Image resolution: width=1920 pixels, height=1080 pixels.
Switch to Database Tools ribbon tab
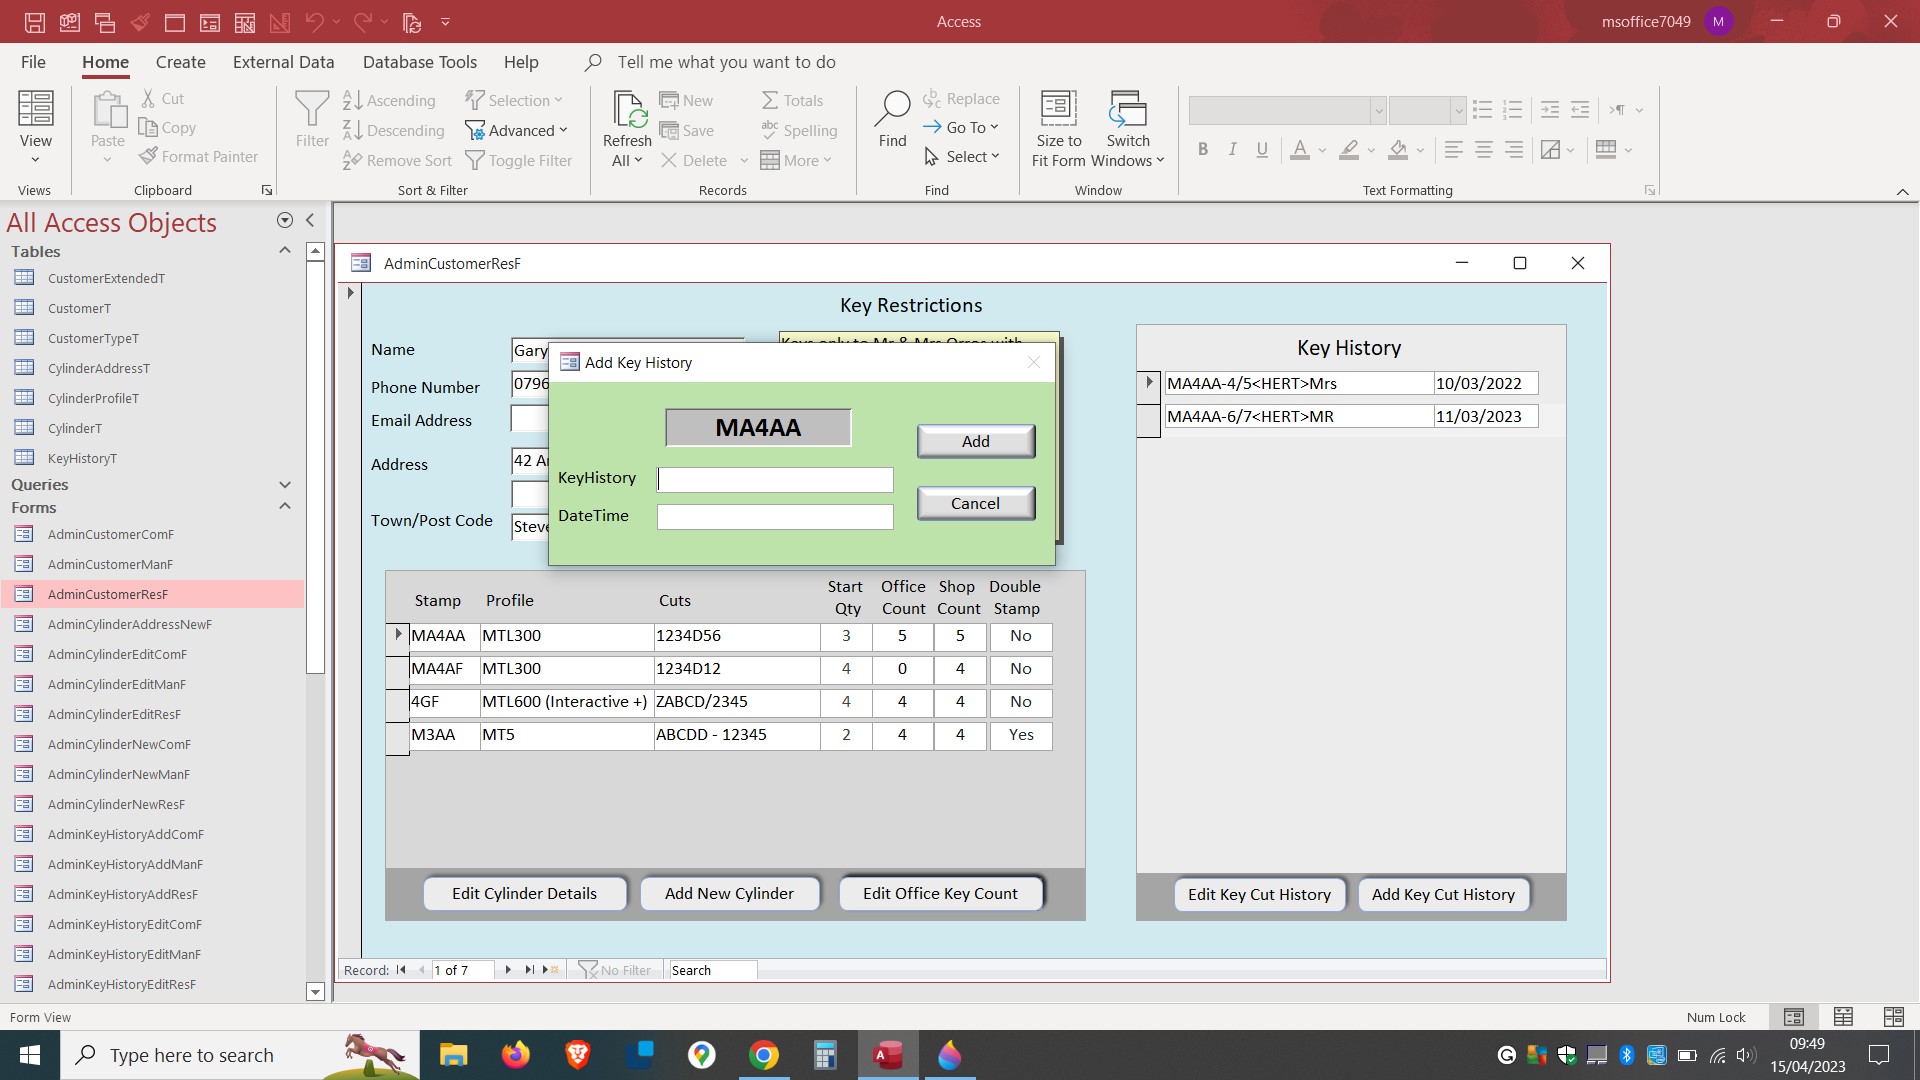pos(420,62)
